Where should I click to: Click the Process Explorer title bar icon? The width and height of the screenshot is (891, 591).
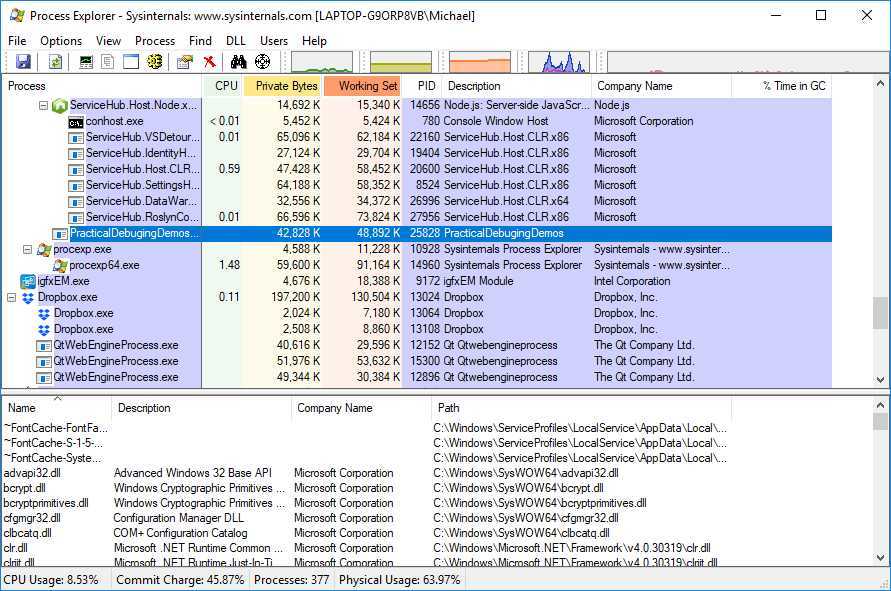17,15
